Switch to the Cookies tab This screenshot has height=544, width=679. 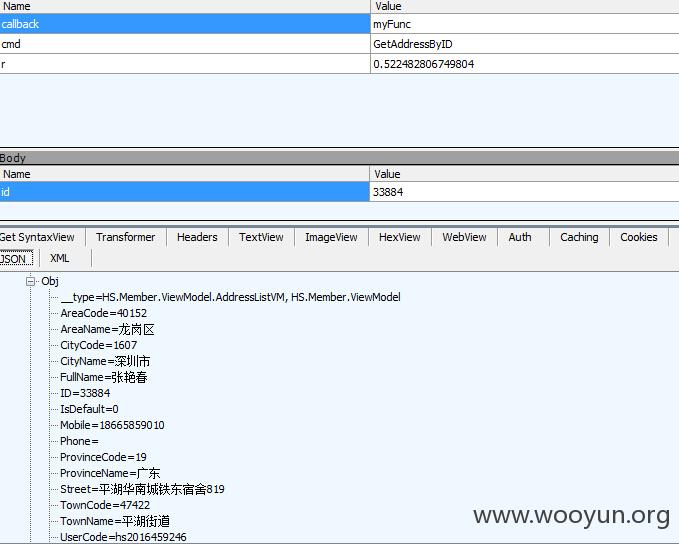639,237
